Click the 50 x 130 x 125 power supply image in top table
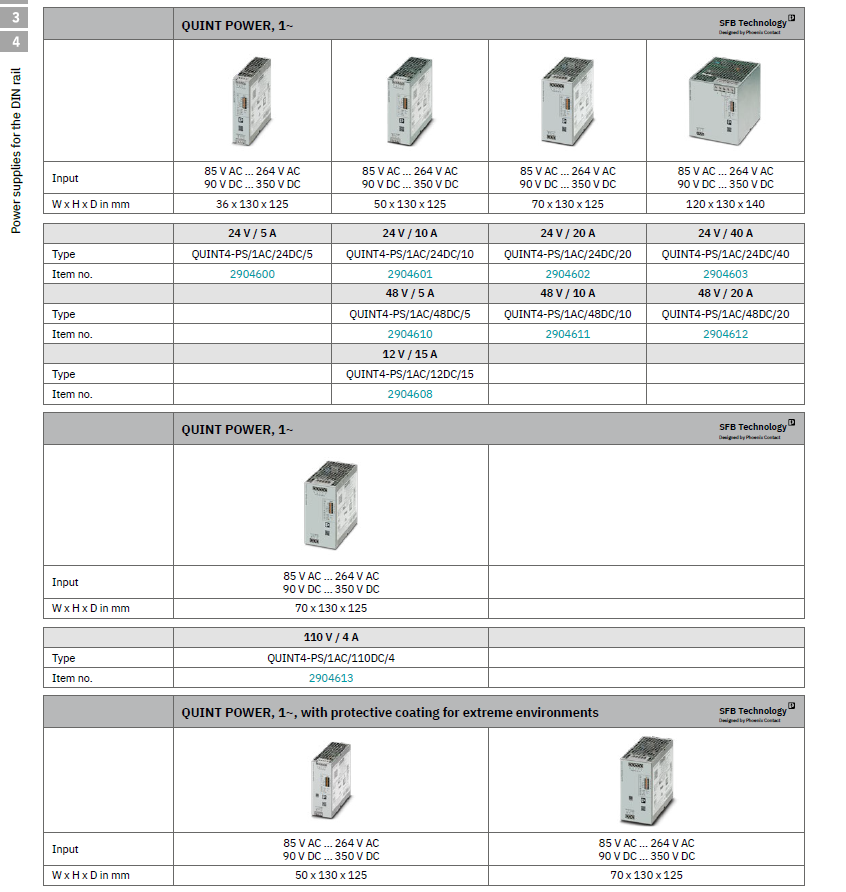Image resolution: width=846 pixels, height=892 pixels. (x=410, y=101)
